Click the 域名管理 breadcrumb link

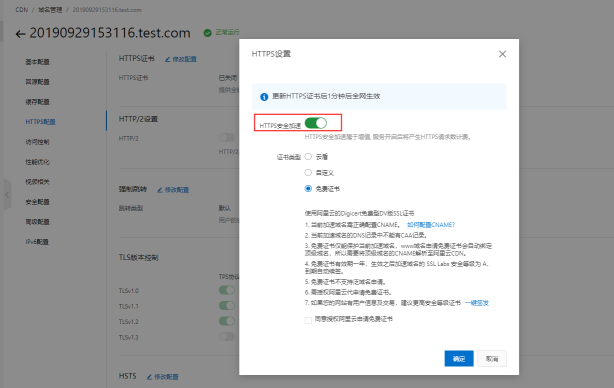pos(50,10)
